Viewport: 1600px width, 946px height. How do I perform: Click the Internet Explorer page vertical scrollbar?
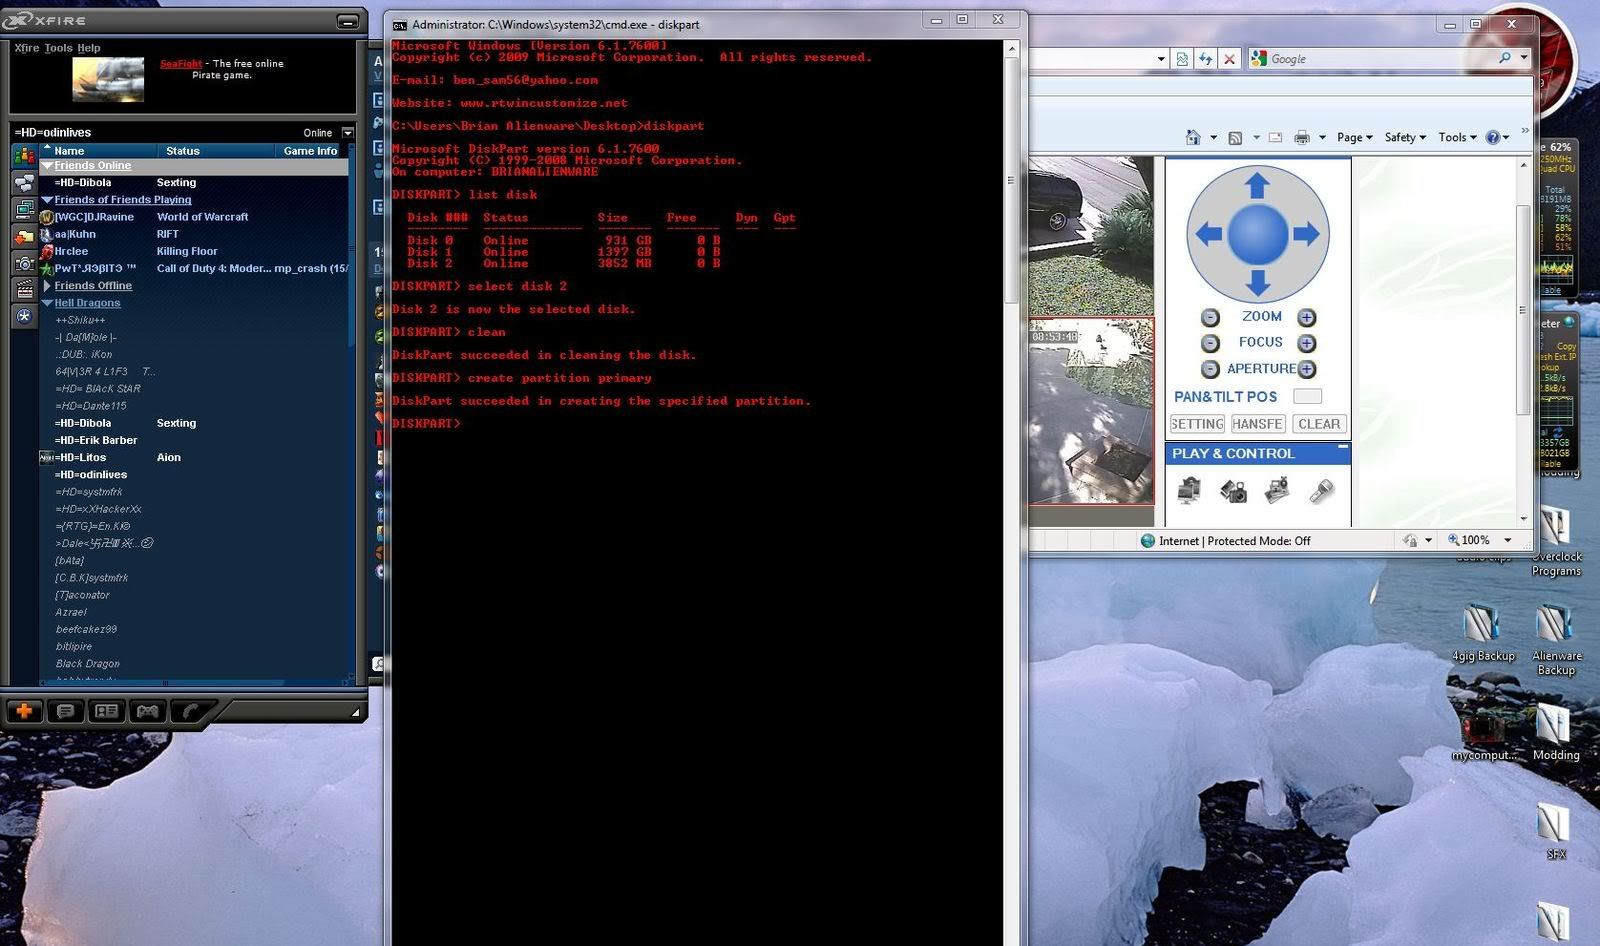[1522, 309]
